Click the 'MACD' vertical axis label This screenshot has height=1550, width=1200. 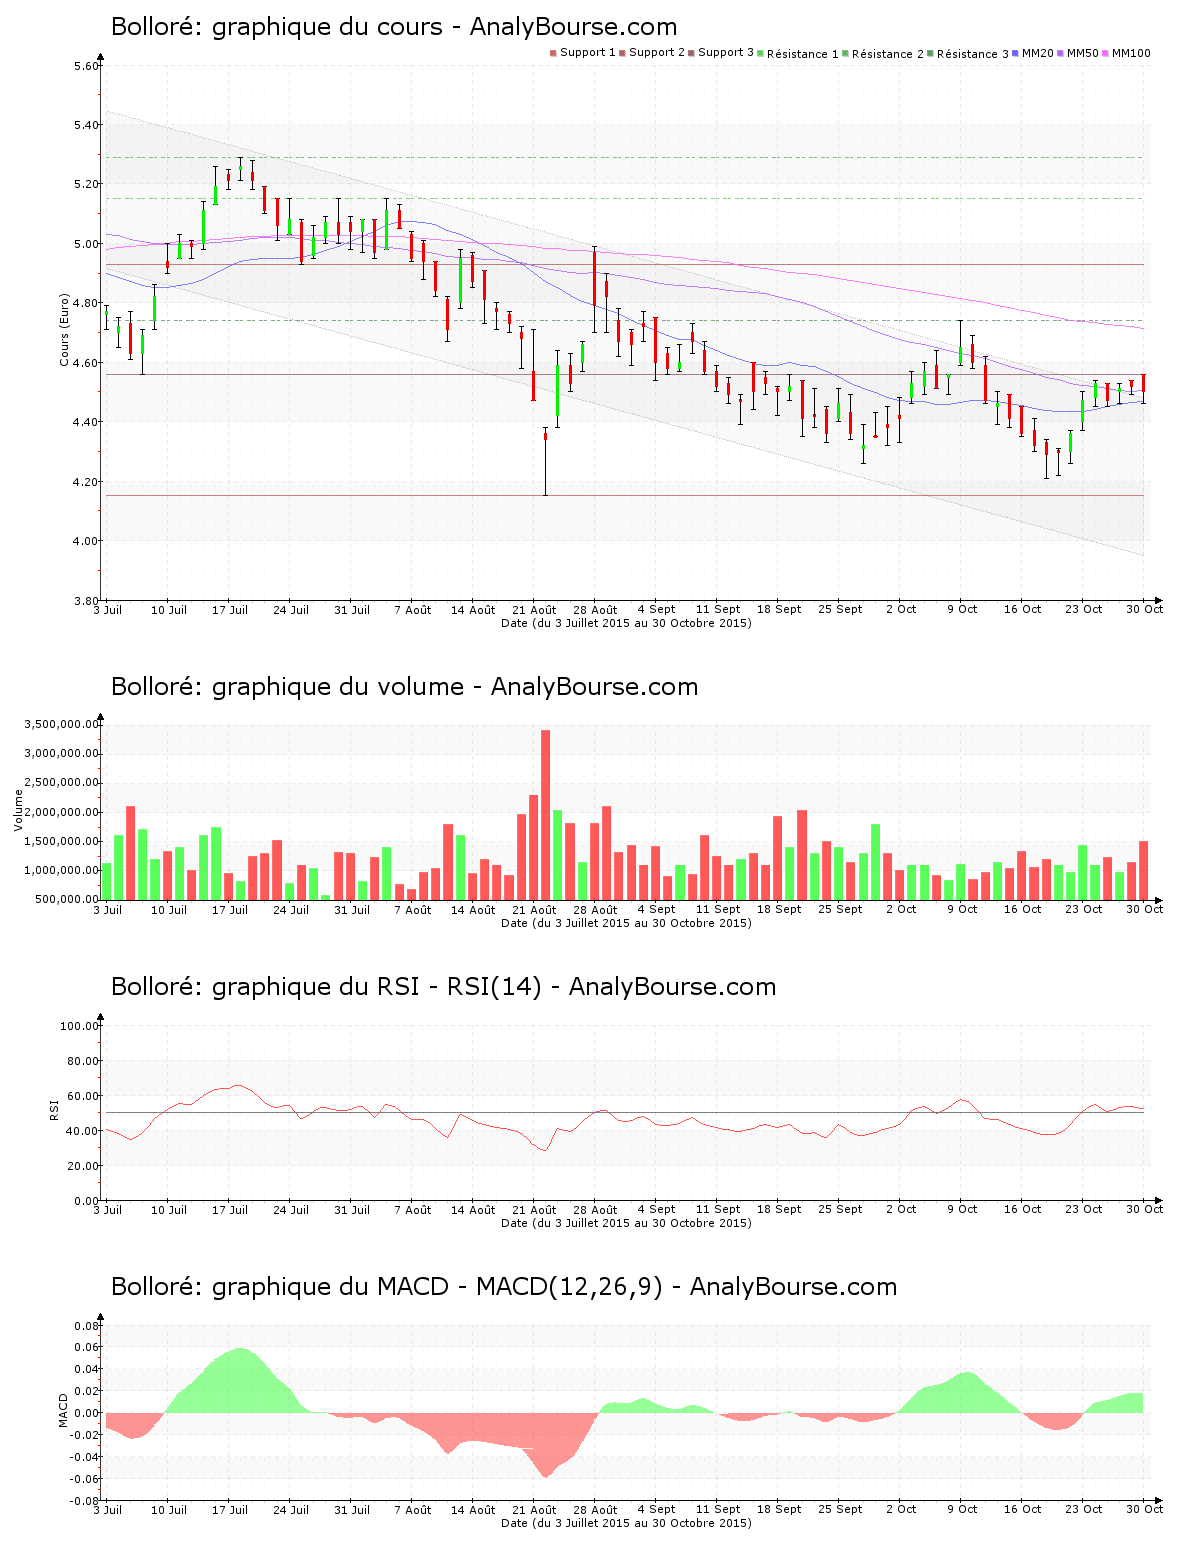tap(63, 1410)
